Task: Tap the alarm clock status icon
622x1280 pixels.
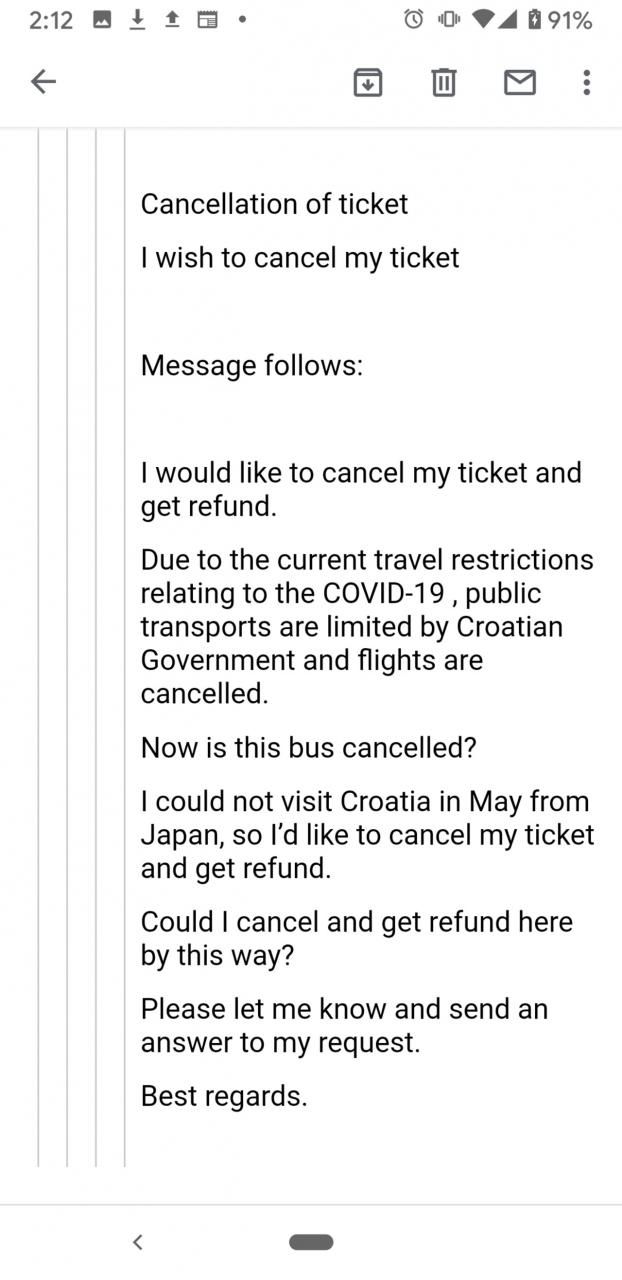Action: coord(412,20)
